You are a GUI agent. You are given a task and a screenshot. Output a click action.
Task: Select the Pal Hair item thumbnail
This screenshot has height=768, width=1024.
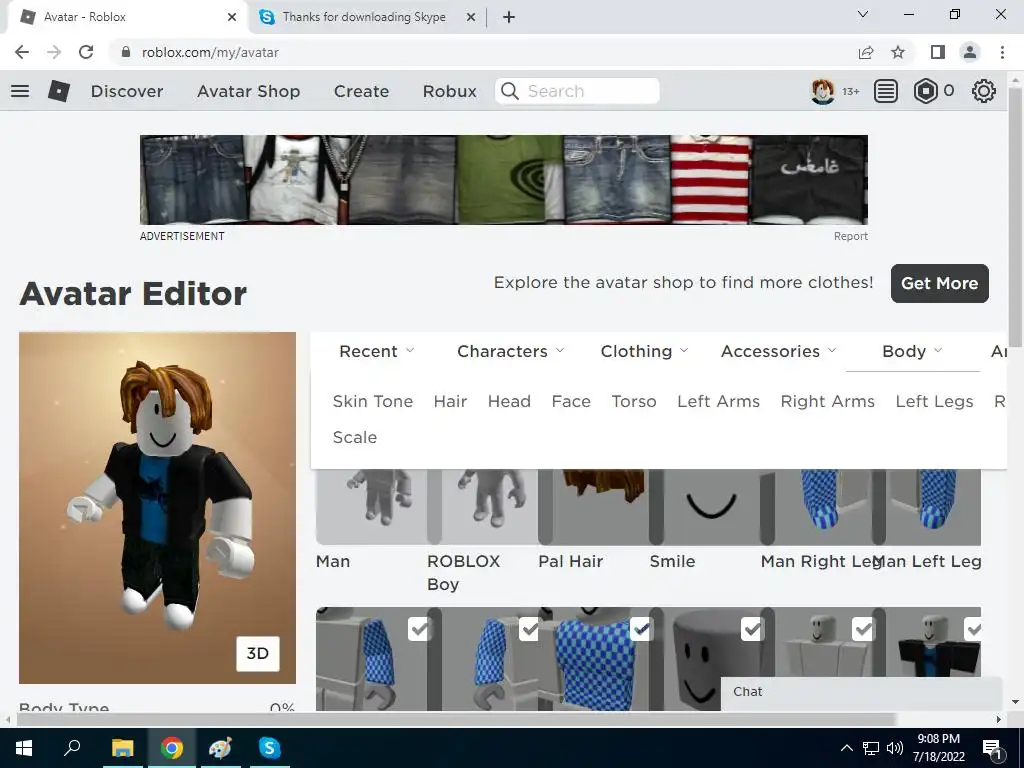[594, 507]
